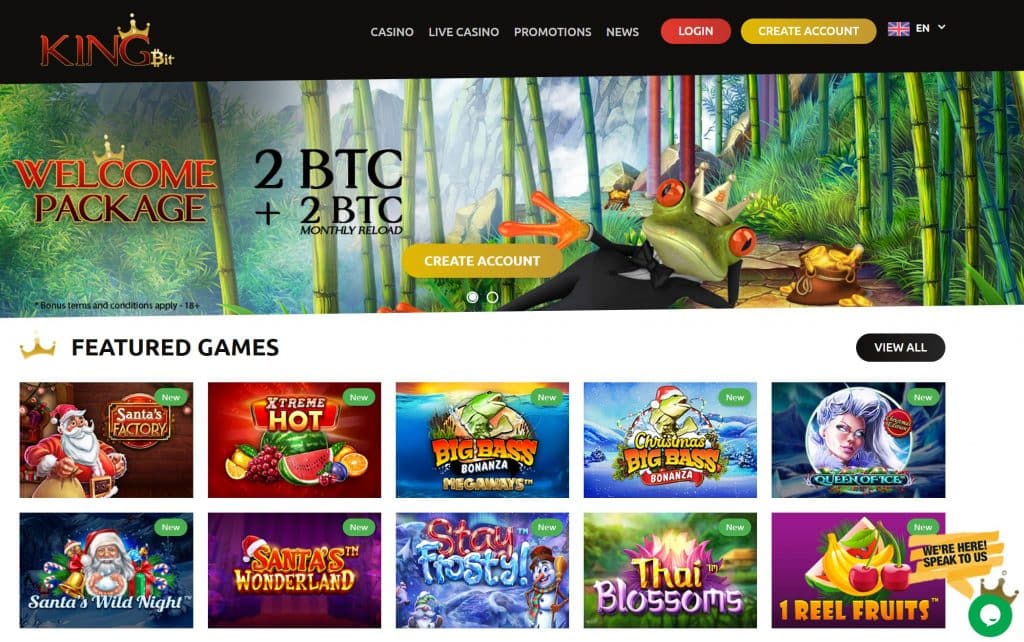Select the Queen of Ice game tile
Viewport: 1024px width, 642px height.
[858, 440]
